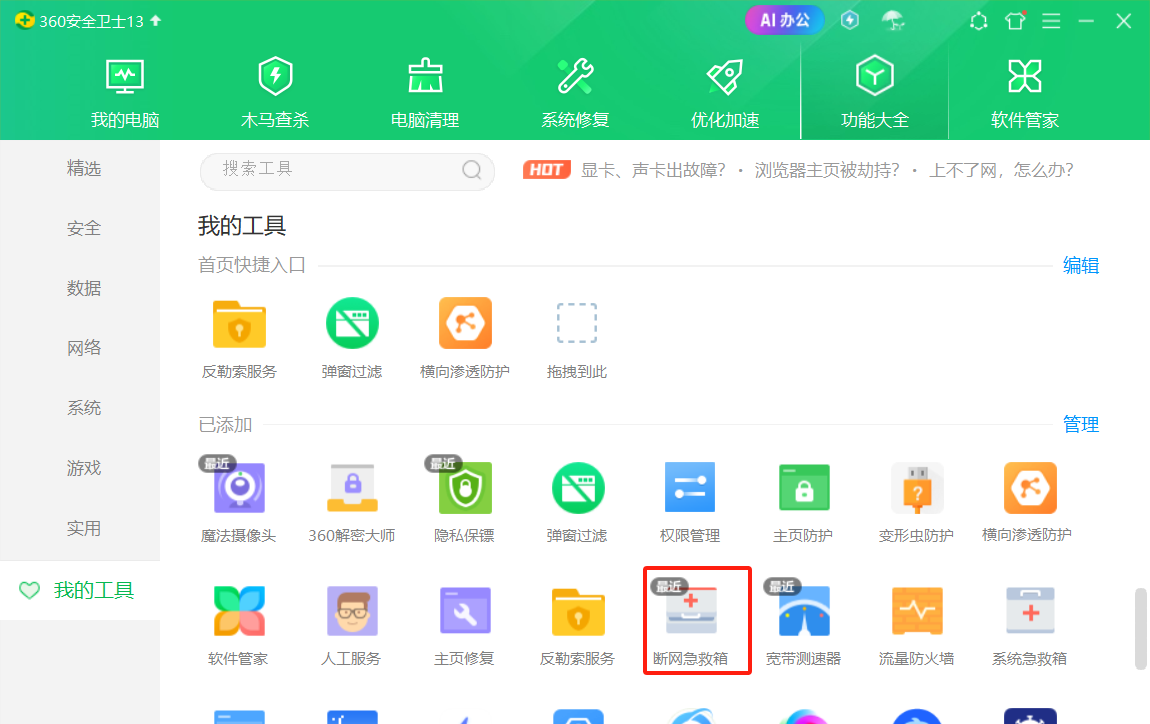Click the 编辑 link for quick entries

tap(1080, 265)
